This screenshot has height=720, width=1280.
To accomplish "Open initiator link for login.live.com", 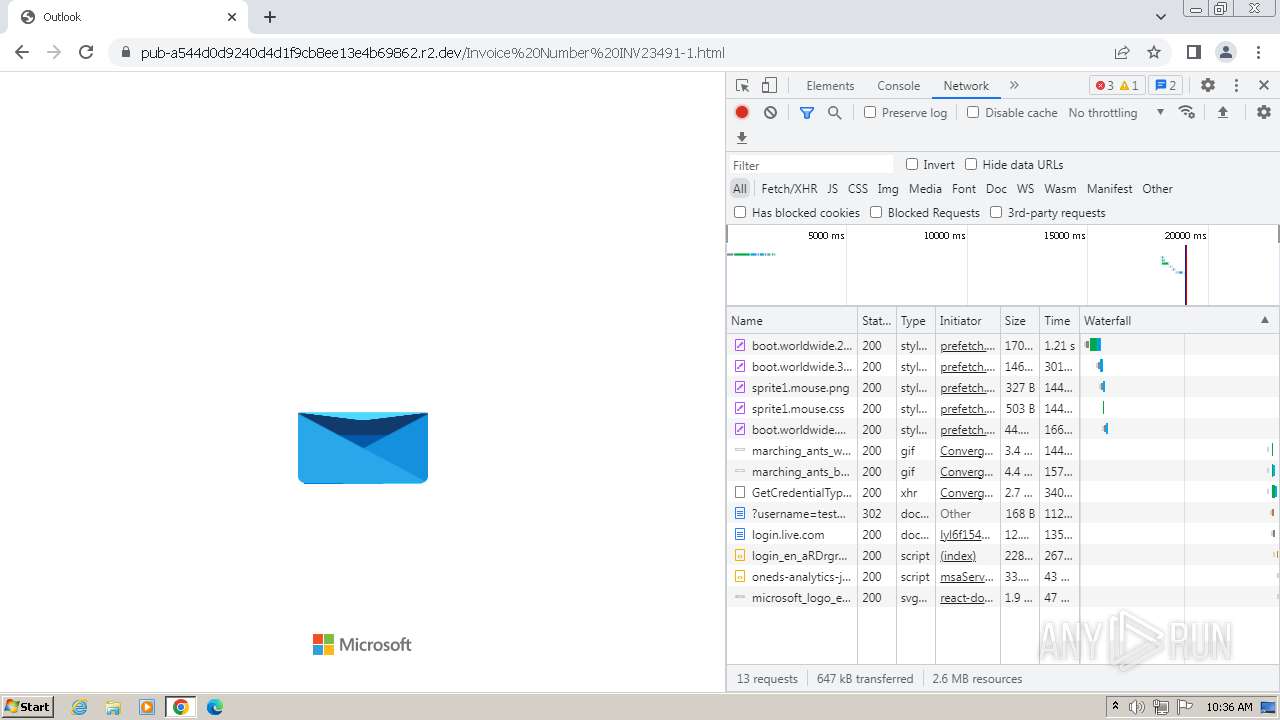I will (967, 535).
